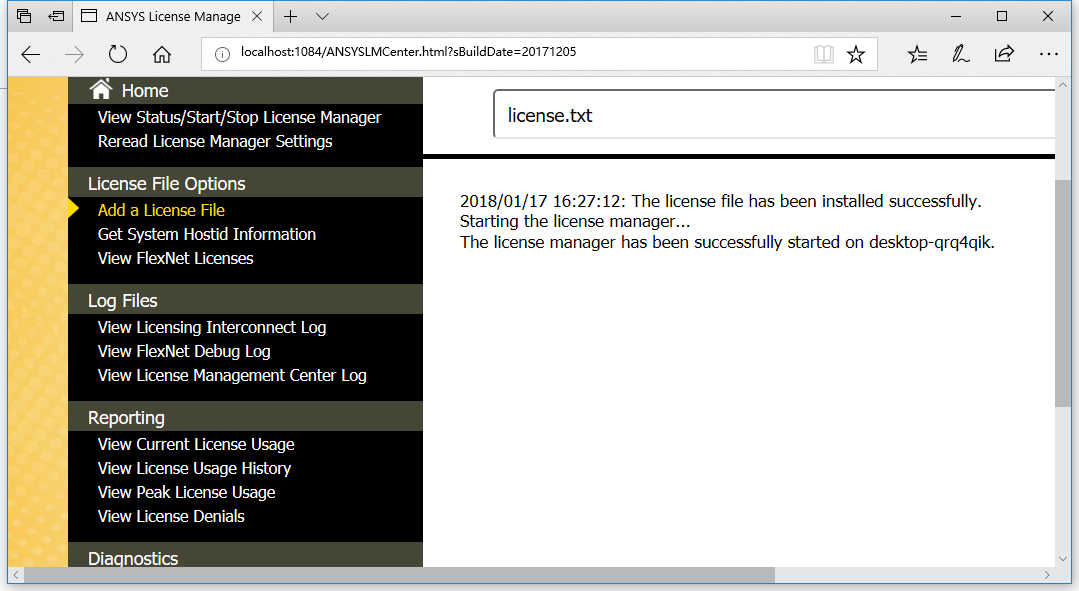The height and width of the screenshot is (591, 1079).
Task: Add page to favorites star icon
Action: (x=855, y=54)
